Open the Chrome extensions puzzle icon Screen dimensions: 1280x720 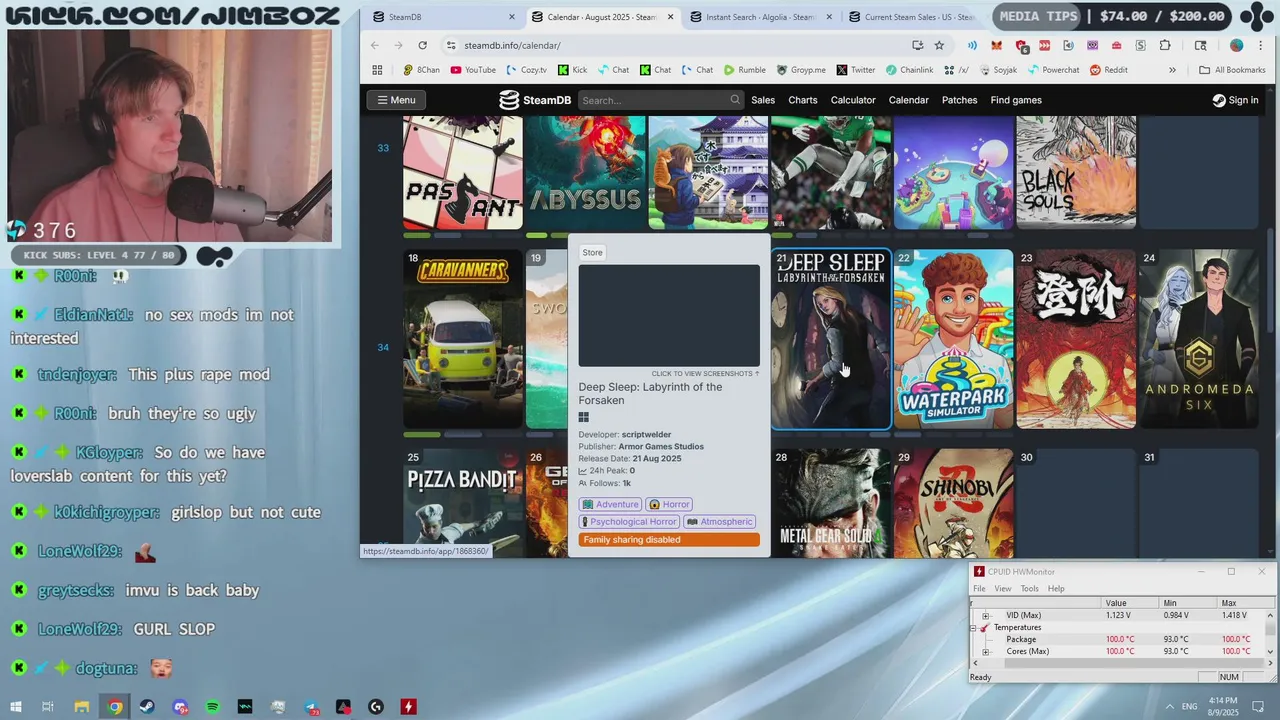[x=1165, y=45]
